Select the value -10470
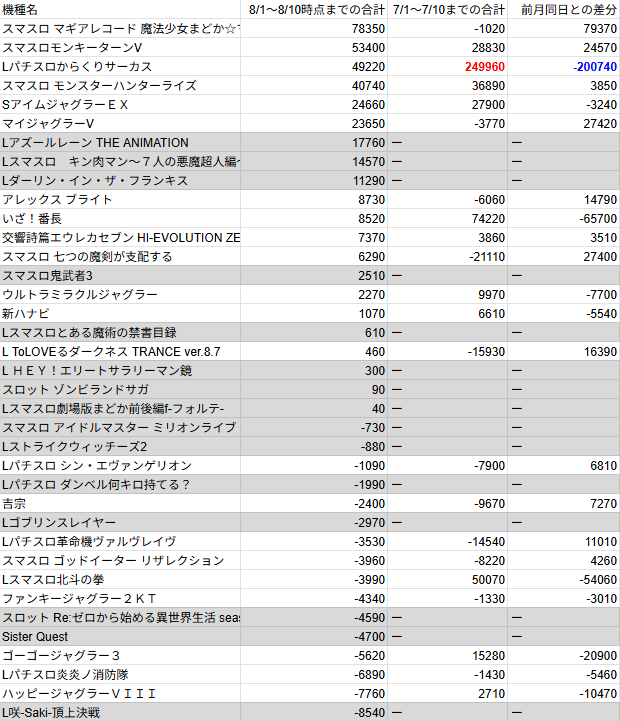Screen dimensions: 620x721 598,694
